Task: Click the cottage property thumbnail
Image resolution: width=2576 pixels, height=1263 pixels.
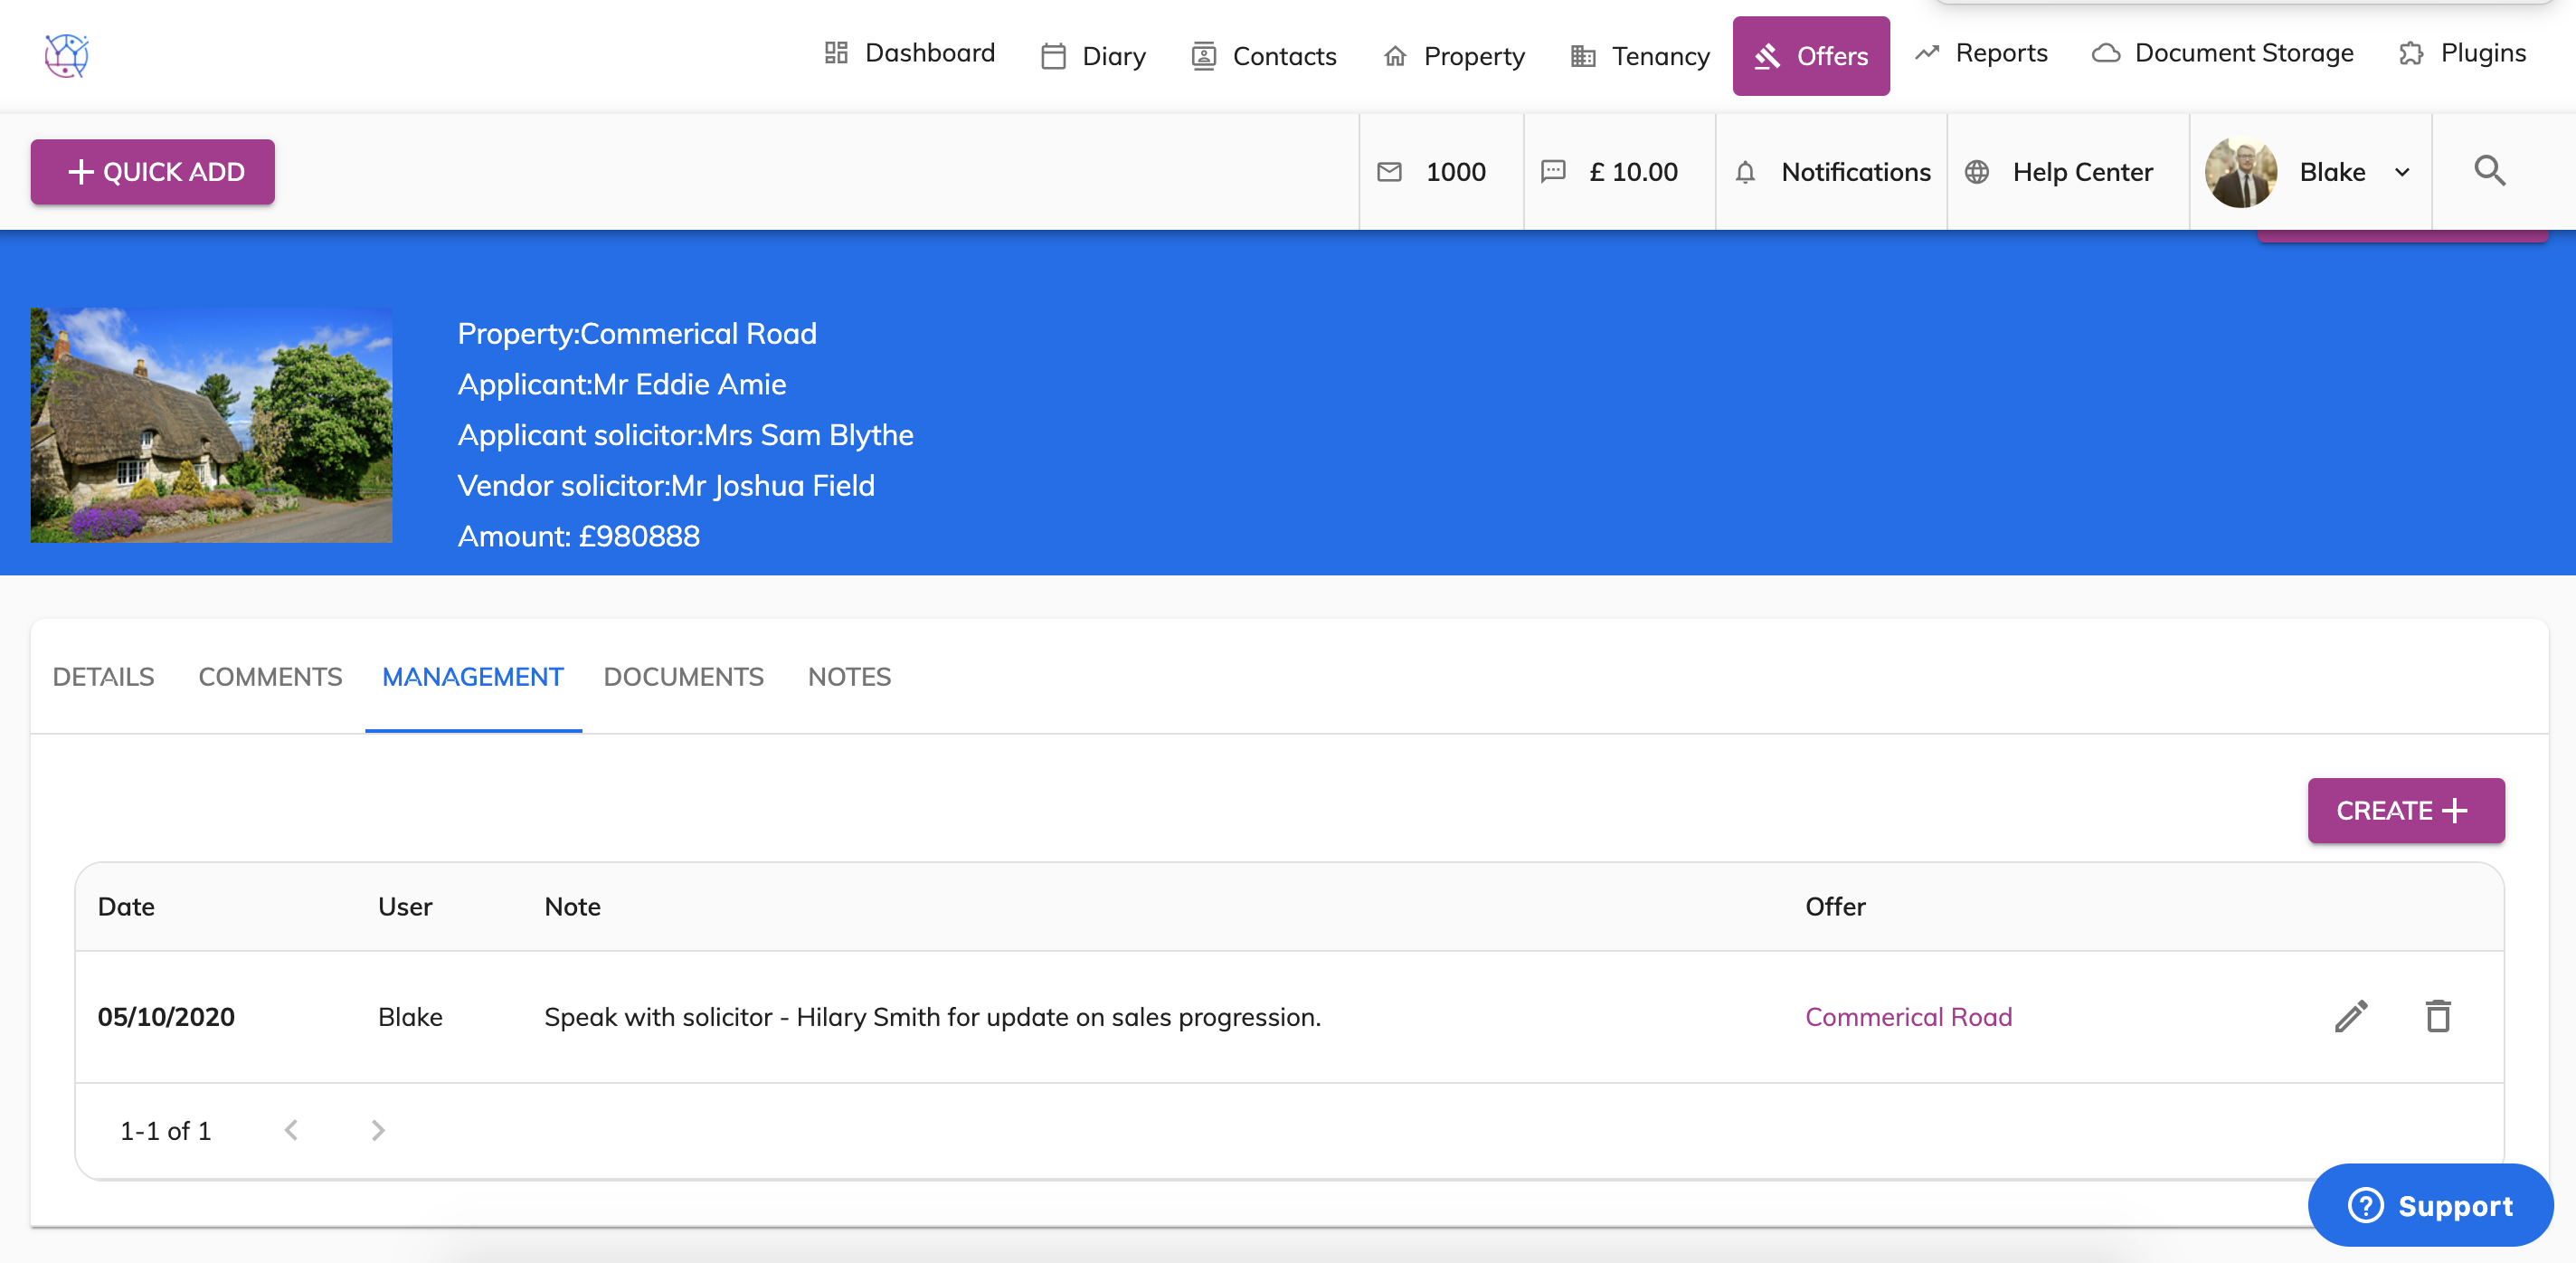Action: click(x=212, y=425)
